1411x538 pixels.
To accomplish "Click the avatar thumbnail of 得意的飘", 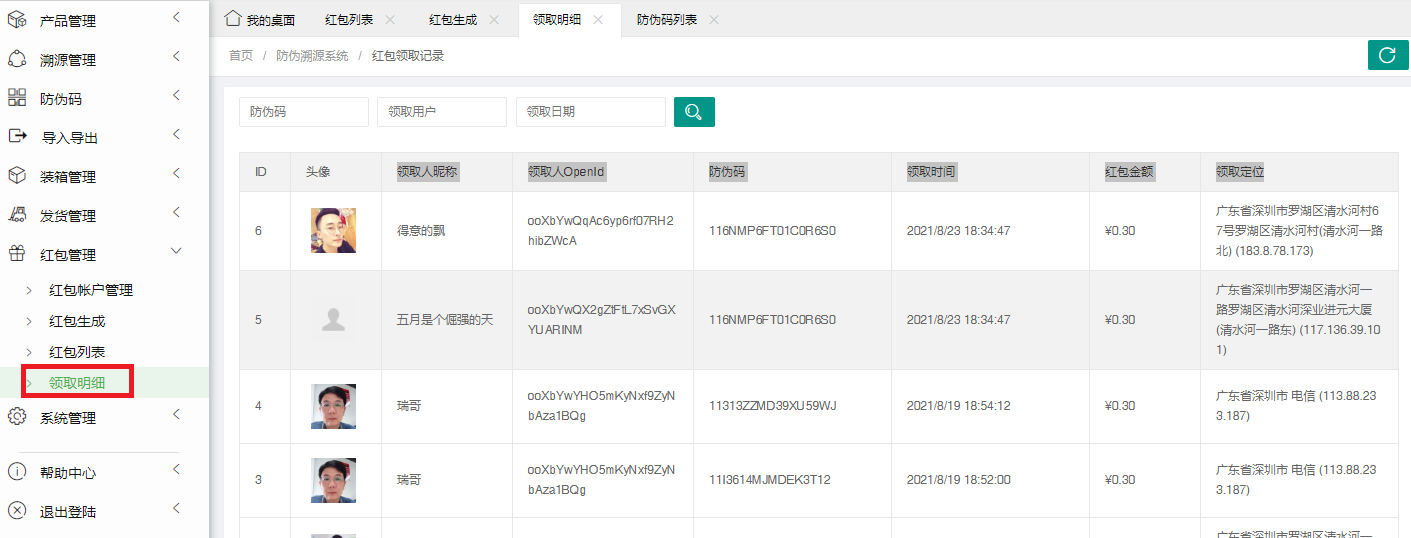I will [x=333, y=231].
